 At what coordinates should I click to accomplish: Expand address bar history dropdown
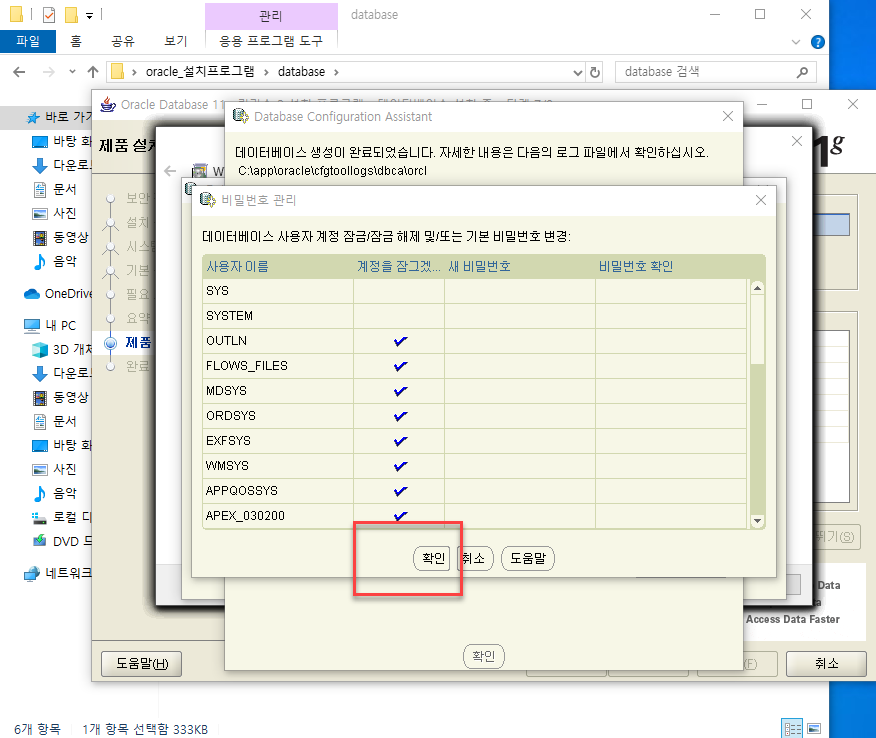click(578, 73)
